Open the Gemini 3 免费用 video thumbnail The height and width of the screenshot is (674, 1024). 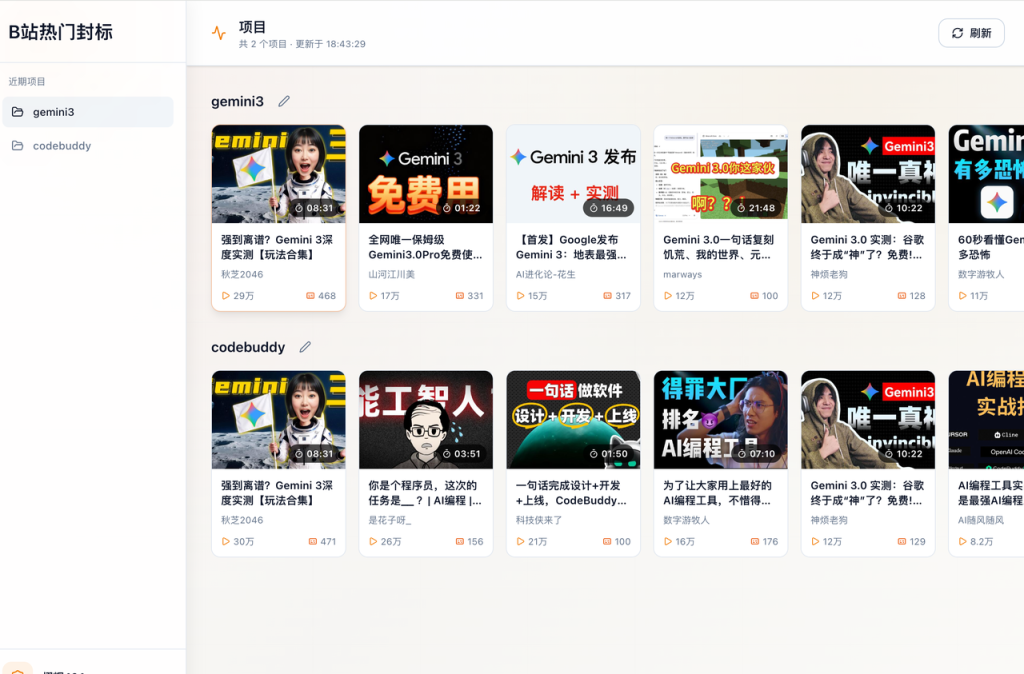[x=425, y=173]
